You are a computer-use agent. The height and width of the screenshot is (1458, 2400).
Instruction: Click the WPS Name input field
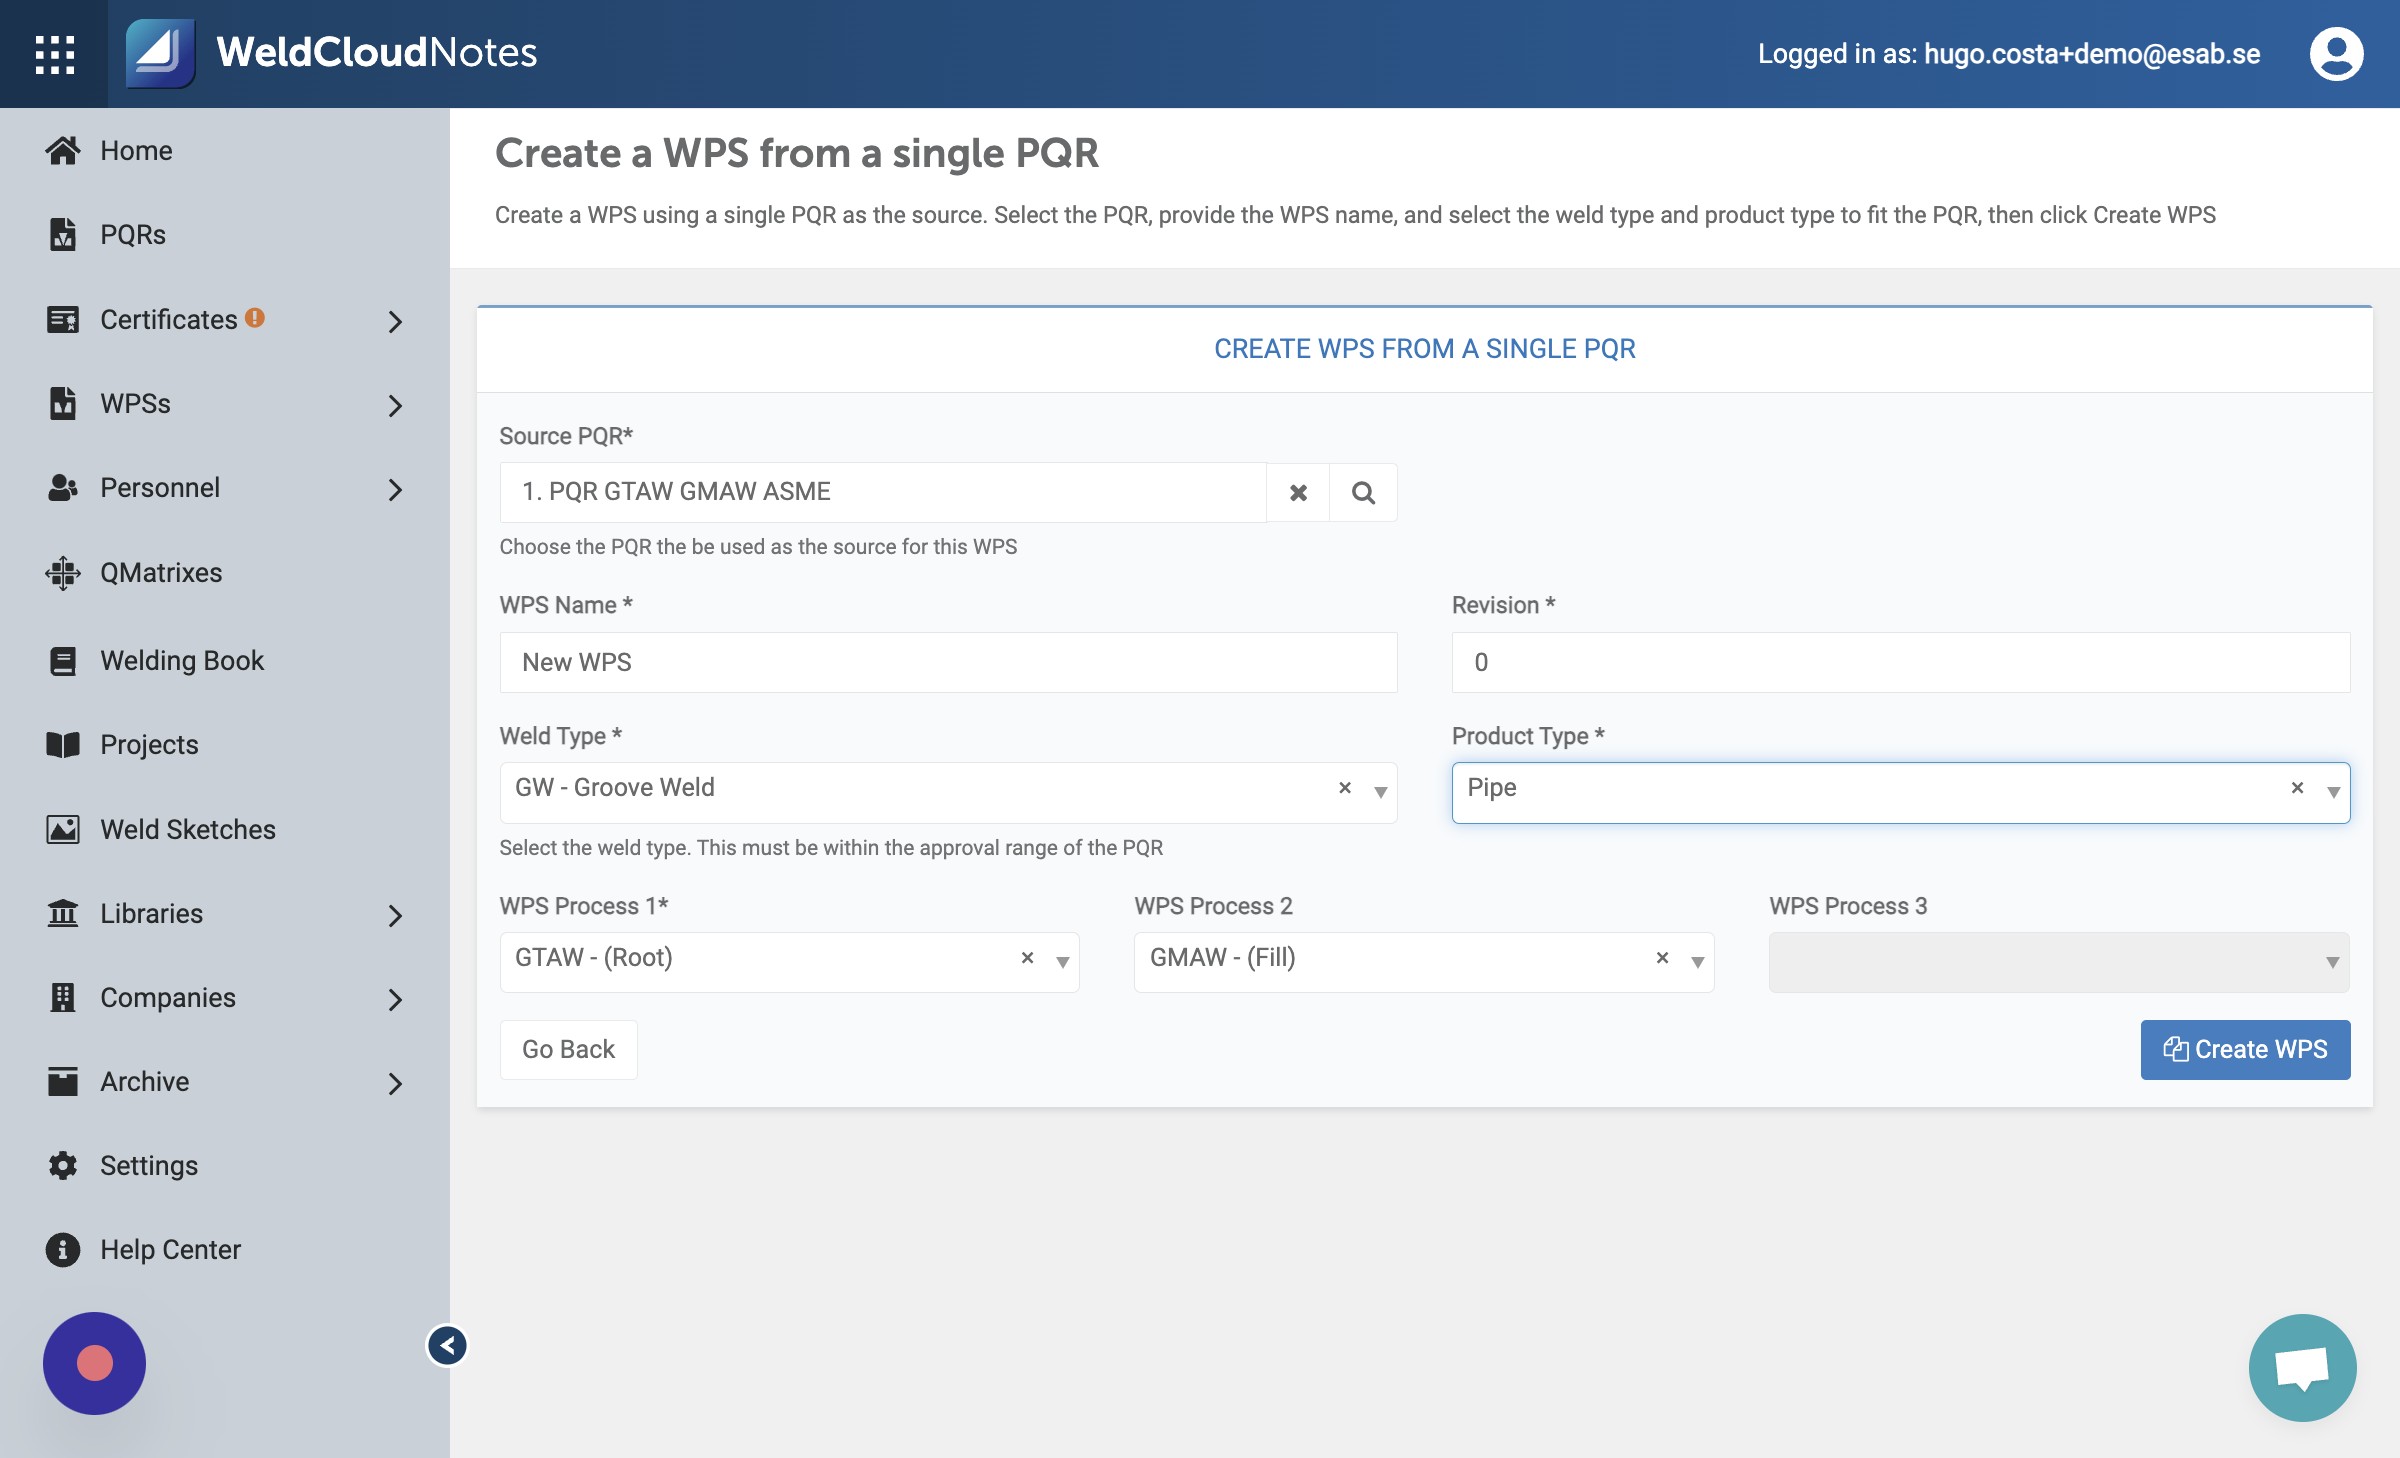(948, 662)
